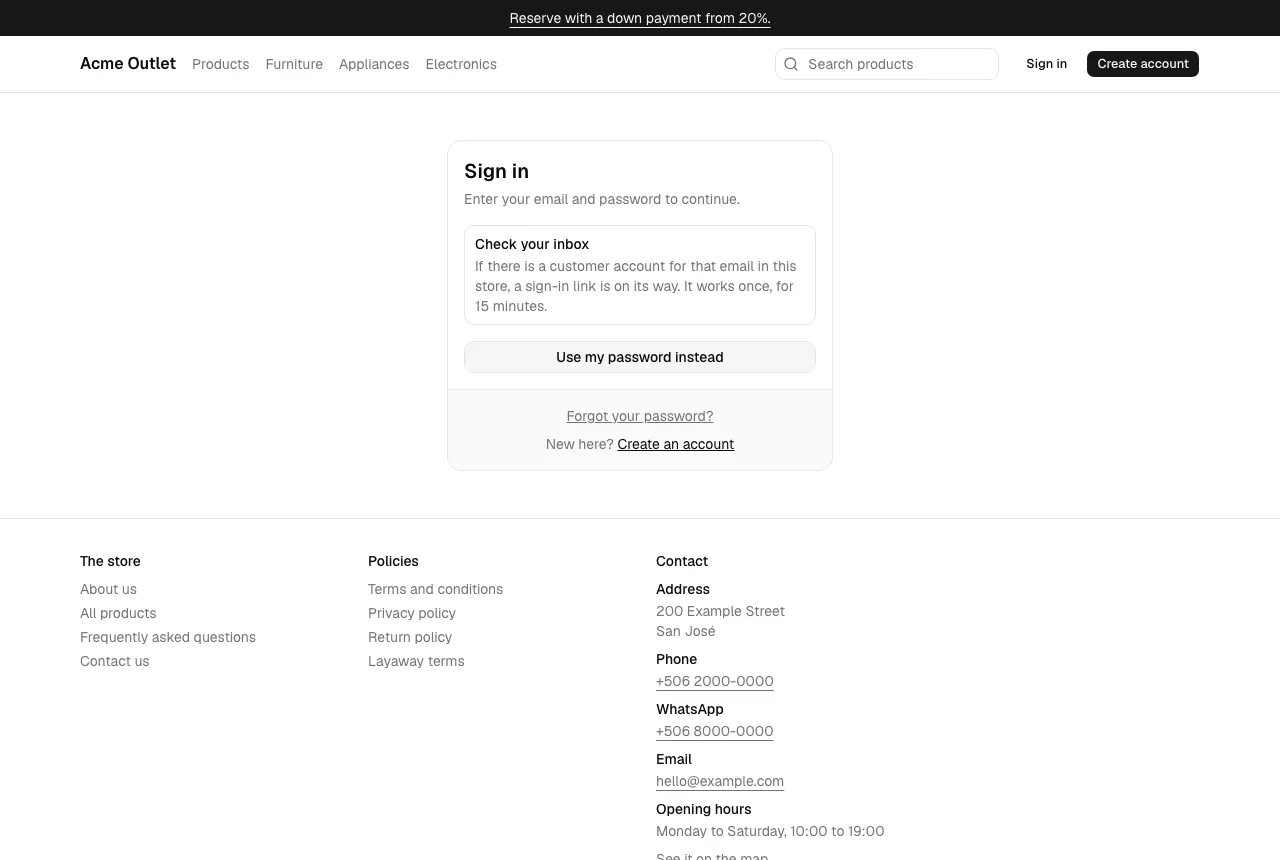Open the down payment promo banner link
This screenshot has height=860, width=1280.
click(640, 18)
